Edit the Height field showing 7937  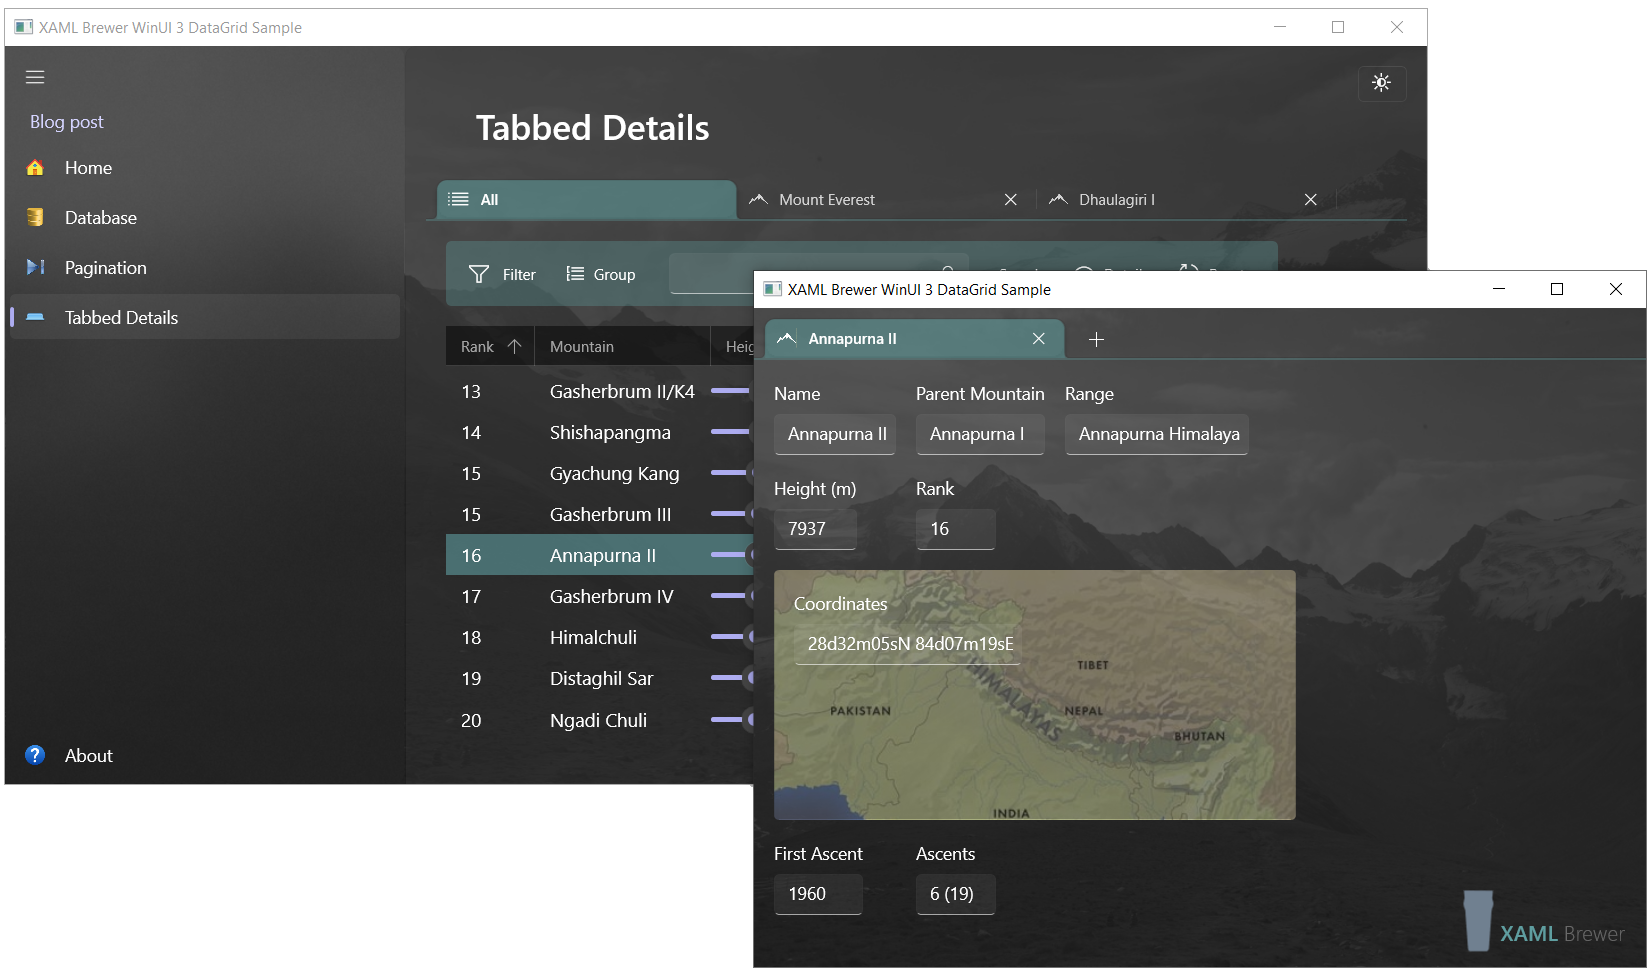tap(814, 528)
